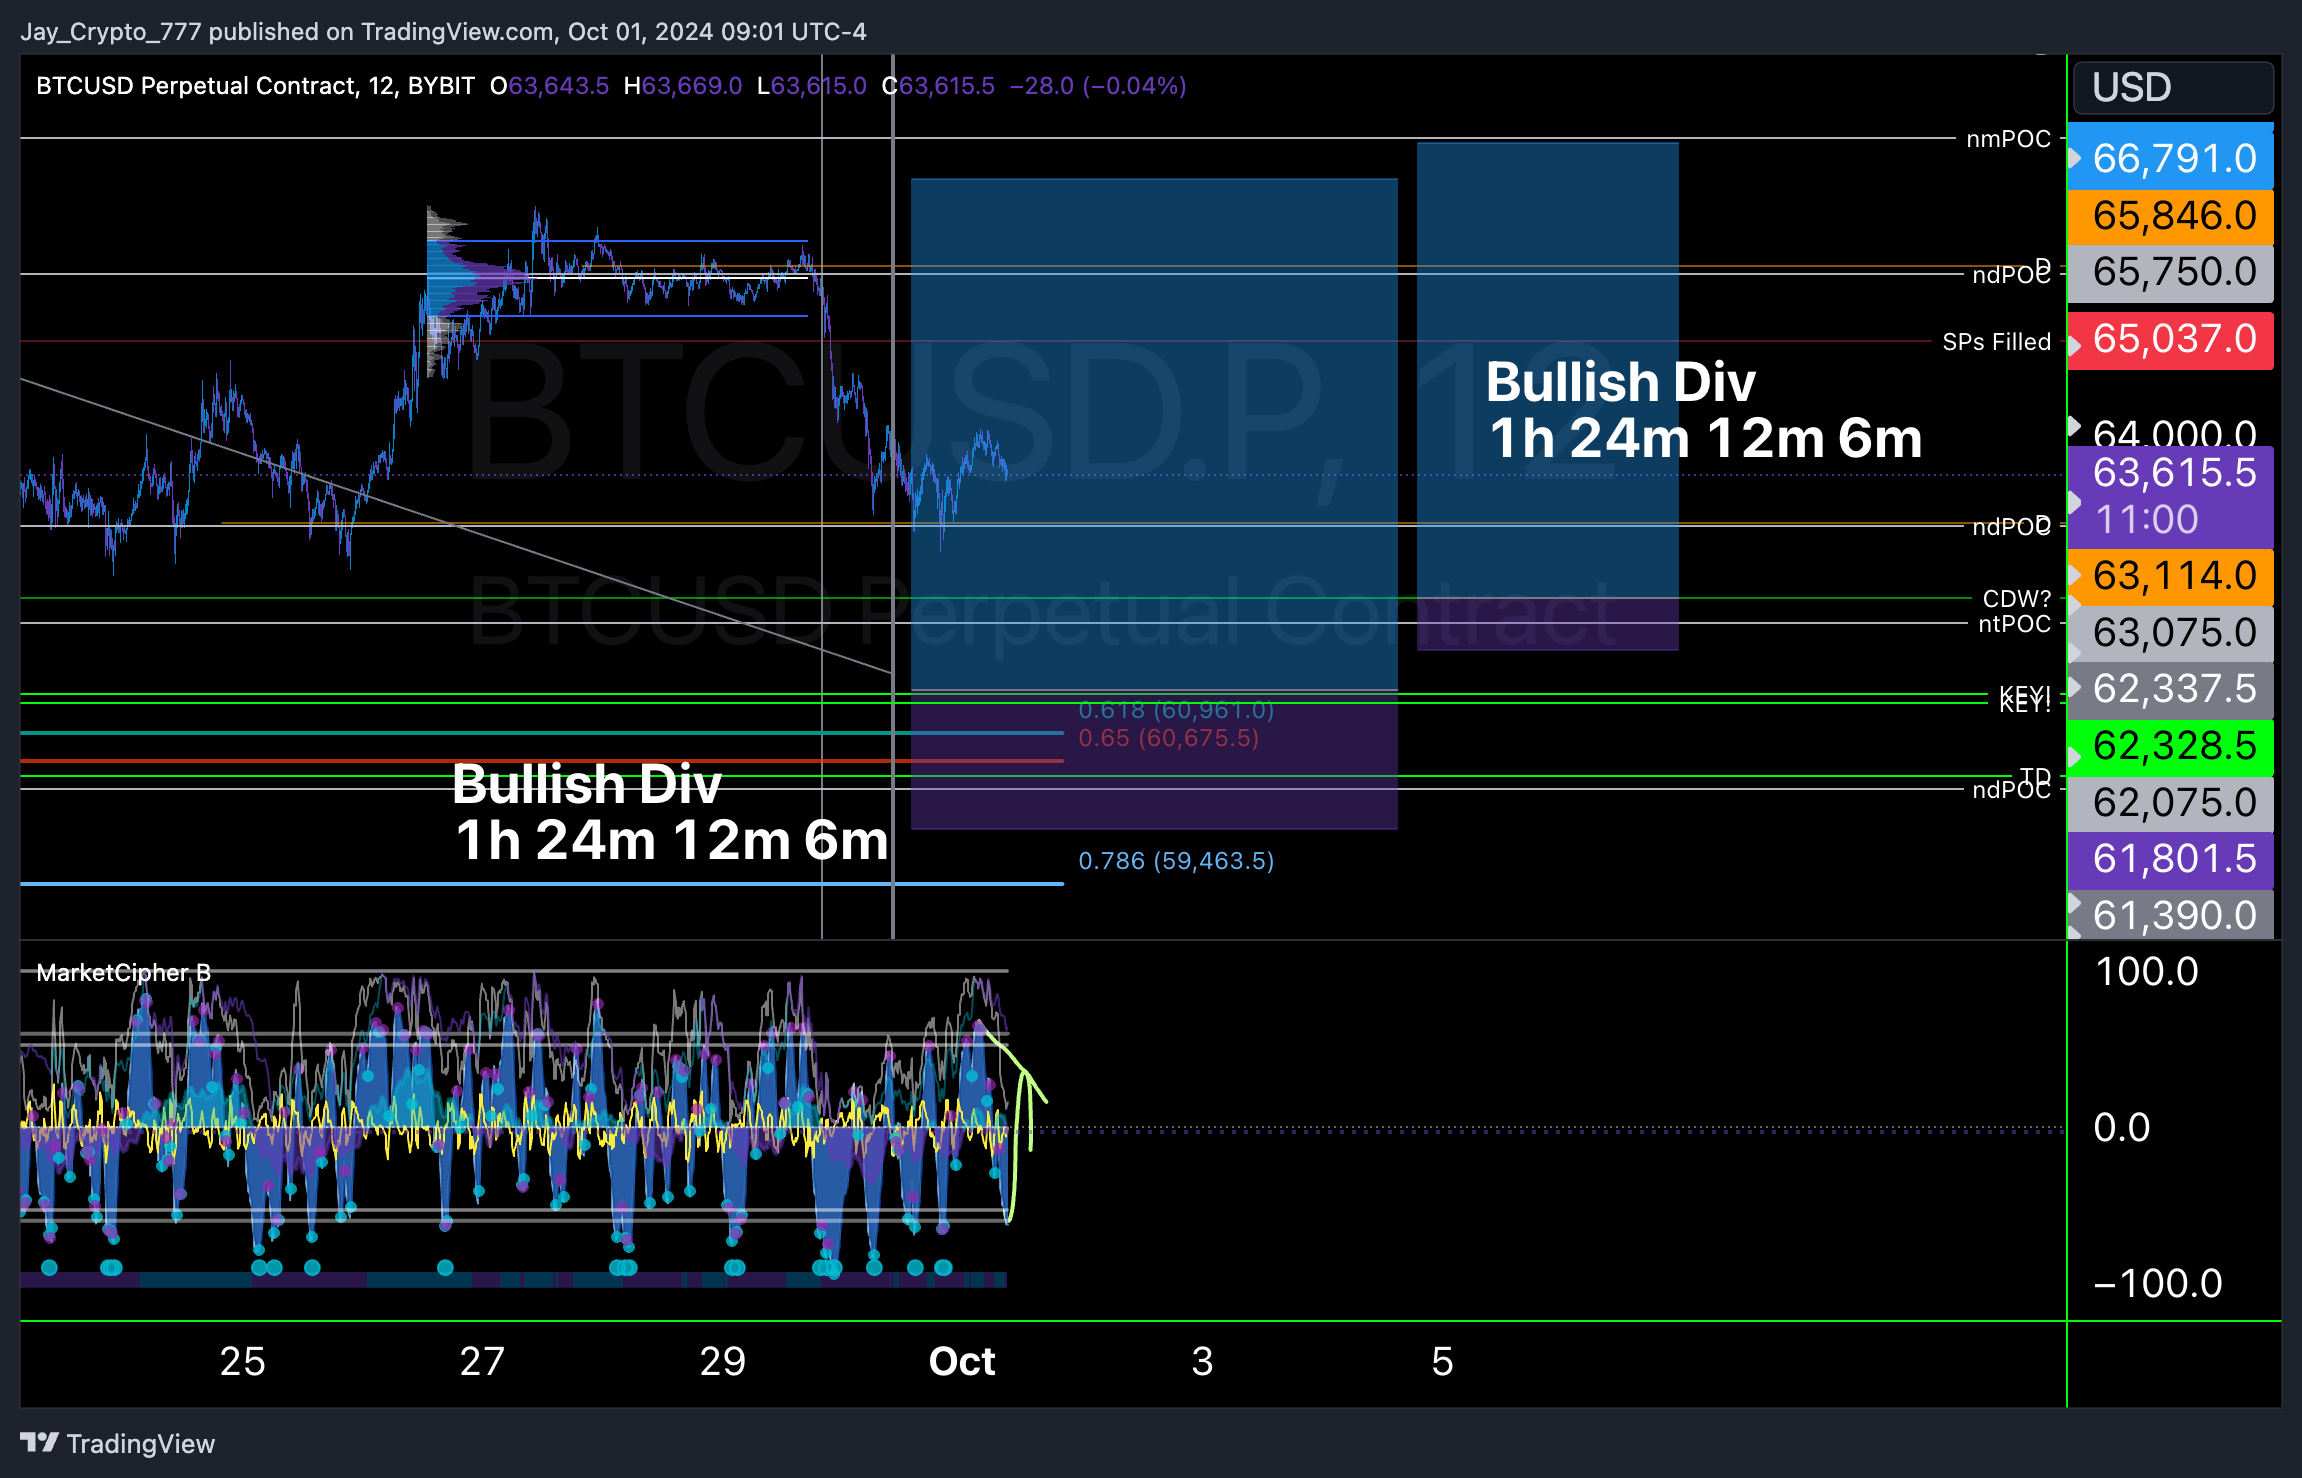Click the 5 date on time axis
The image size is (2302, 1478).
[1442, 1361]
